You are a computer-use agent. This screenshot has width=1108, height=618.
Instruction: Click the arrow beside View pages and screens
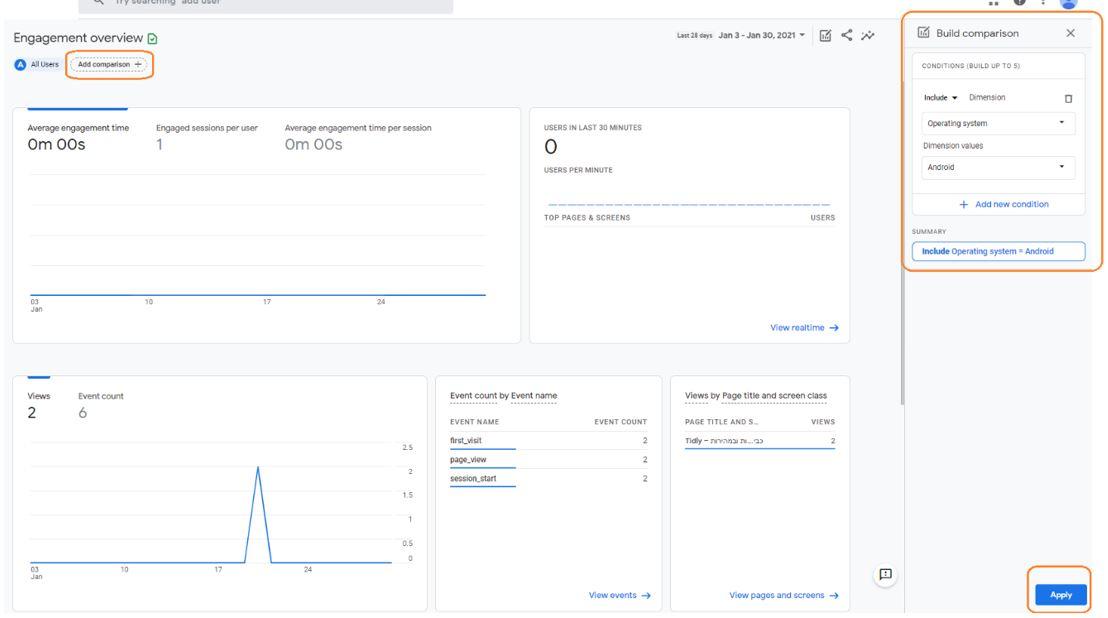[834, 595]
